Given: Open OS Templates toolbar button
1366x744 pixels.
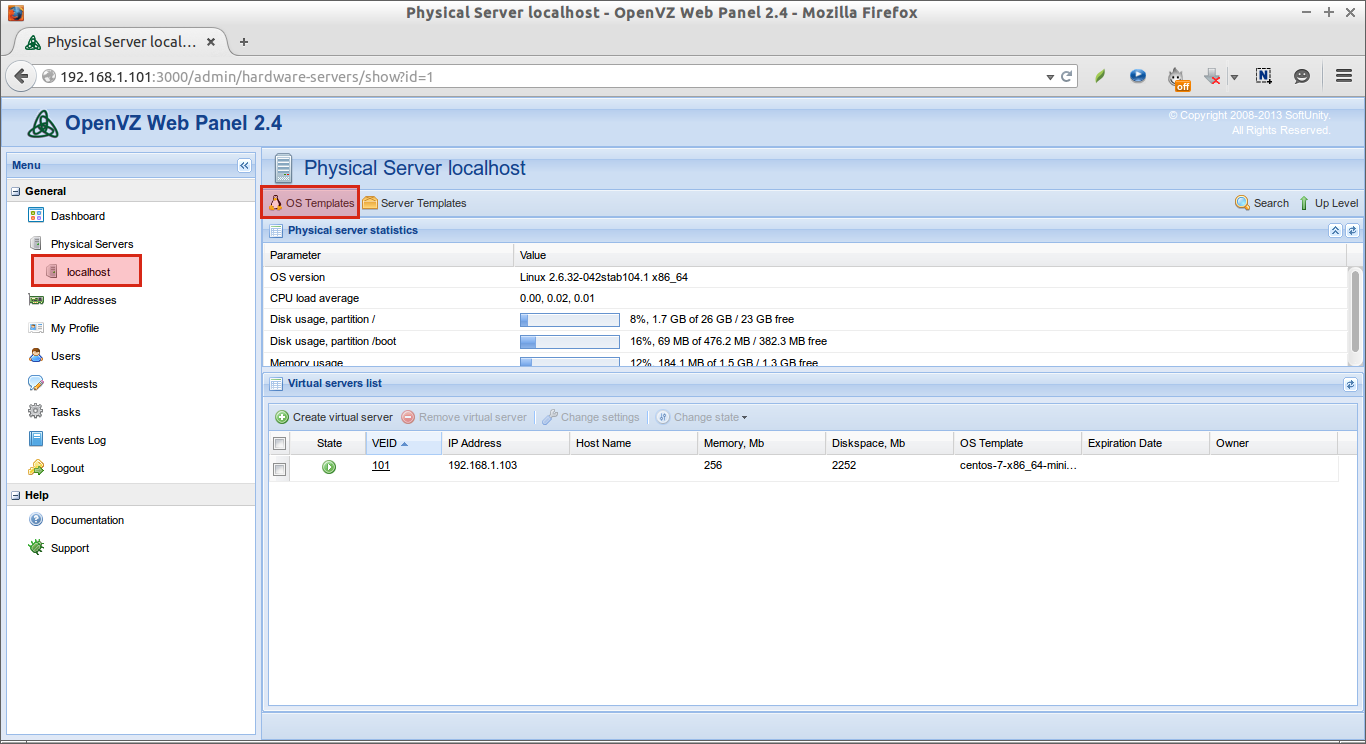Looking at the screenshot, I should (310, 203).
